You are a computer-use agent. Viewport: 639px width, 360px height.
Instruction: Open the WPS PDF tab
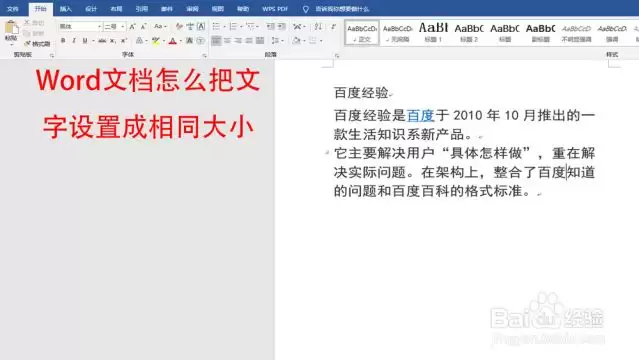pos(275,9)
